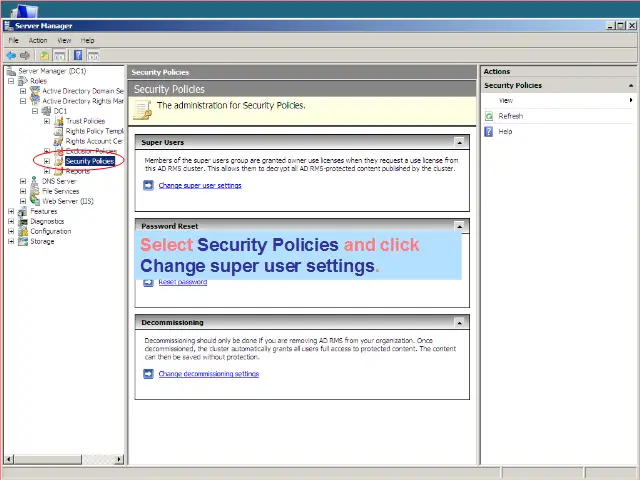Click the Features node icon

coord(23,211)
